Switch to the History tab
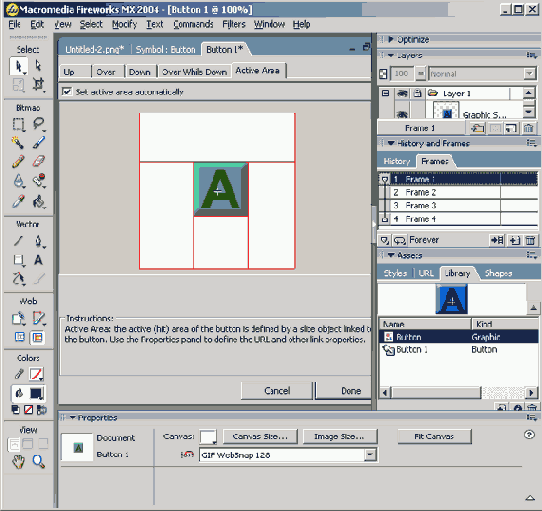This screenshot has height=511, width=542. point(397,161)
